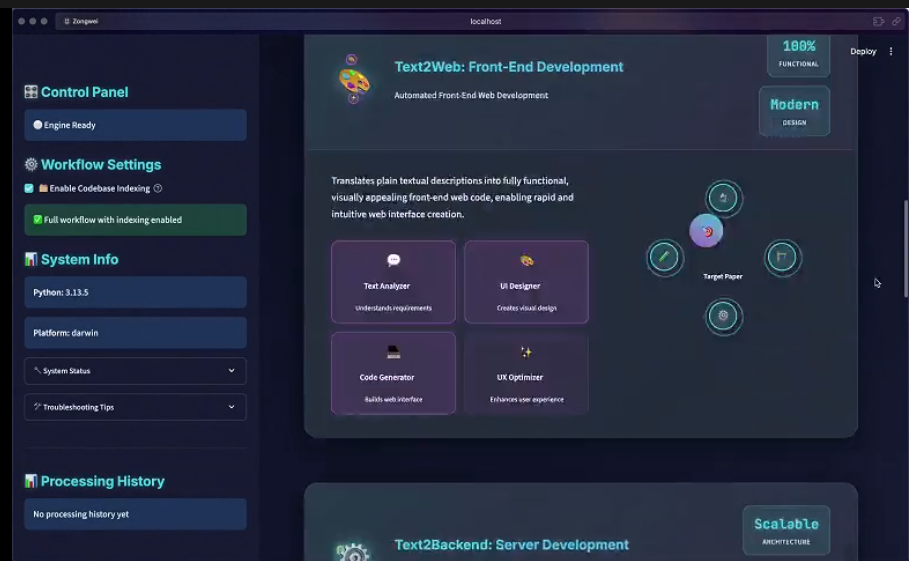Click the Engine Ready status box
909x561 pixels.
[x=135, y=125]
